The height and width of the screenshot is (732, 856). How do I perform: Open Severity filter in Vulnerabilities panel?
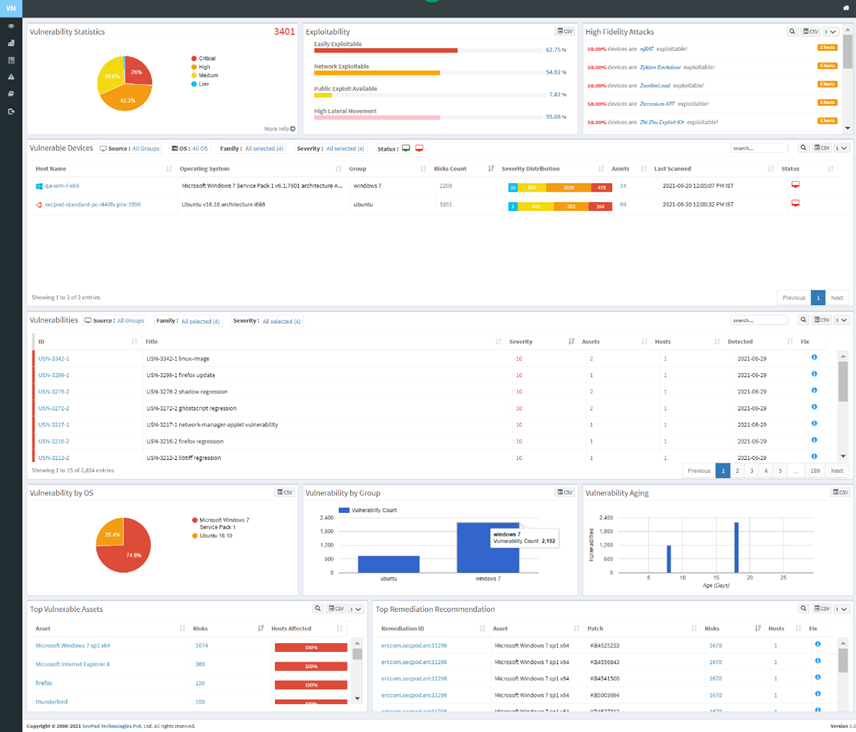tap(267, 321)
